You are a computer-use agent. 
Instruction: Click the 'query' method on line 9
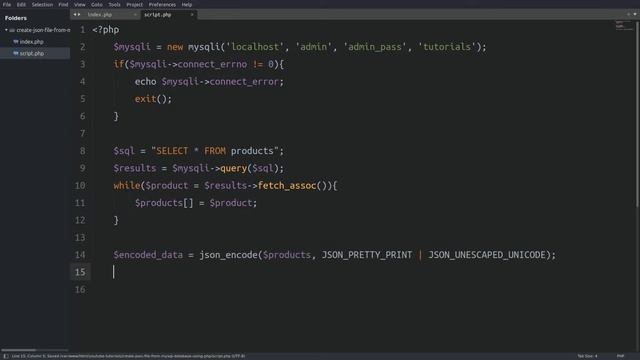point(233,169)
